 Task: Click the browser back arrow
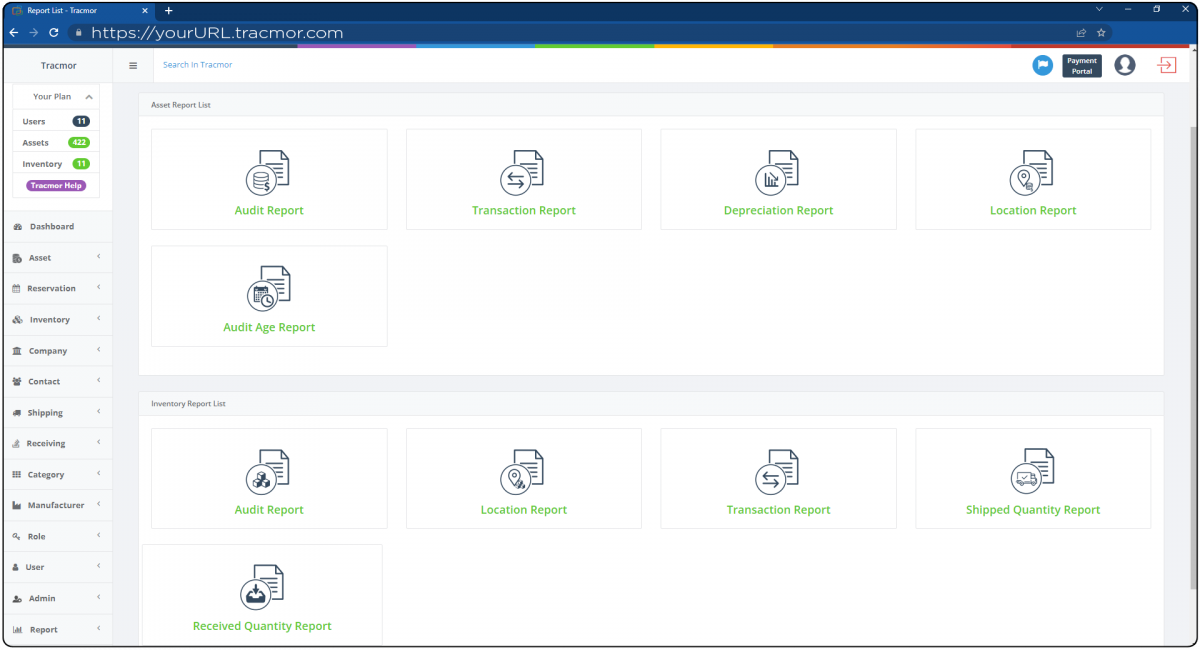pyautogui.click(x=14, y=32)
